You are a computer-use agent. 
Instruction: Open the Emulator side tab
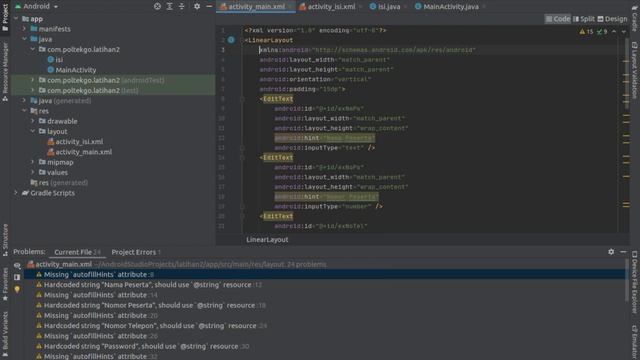[x=635, y=342]
